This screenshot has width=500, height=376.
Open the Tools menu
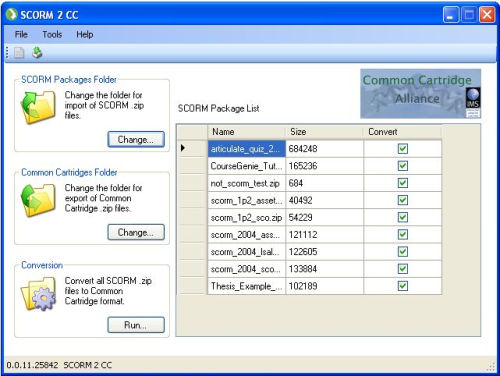tap(52, 34)
